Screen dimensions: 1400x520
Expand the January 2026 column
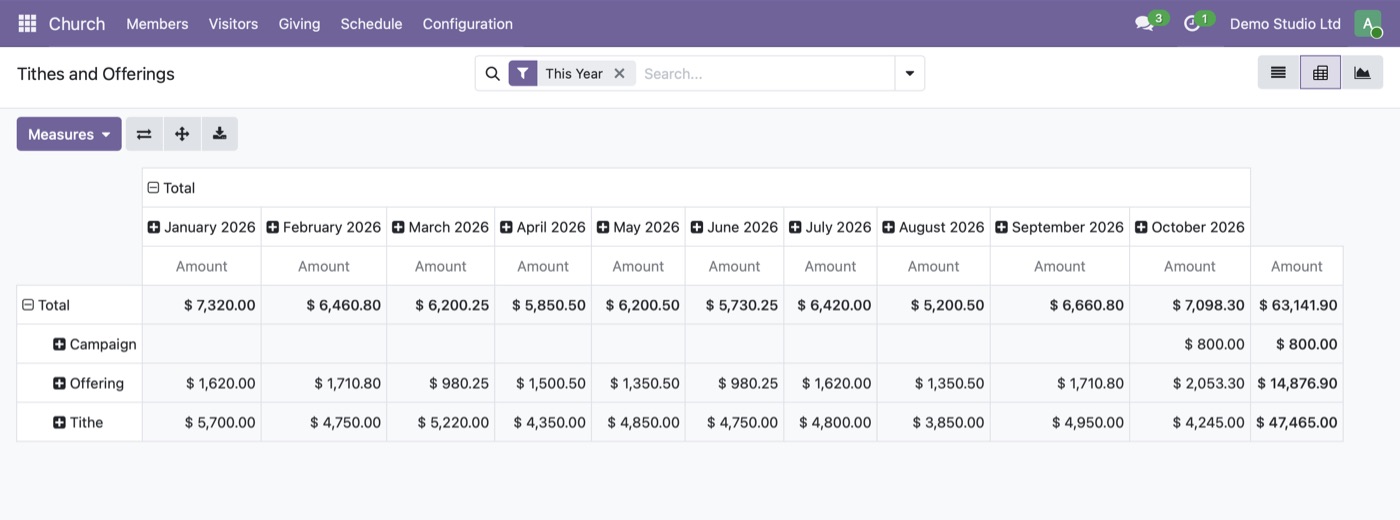201,227
